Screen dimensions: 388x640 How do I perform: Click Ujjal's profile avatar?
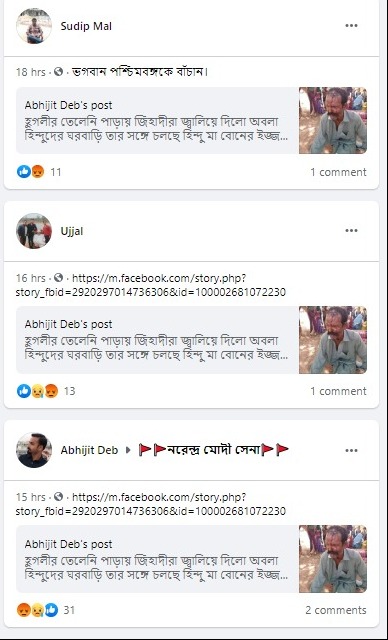[34, 231]
